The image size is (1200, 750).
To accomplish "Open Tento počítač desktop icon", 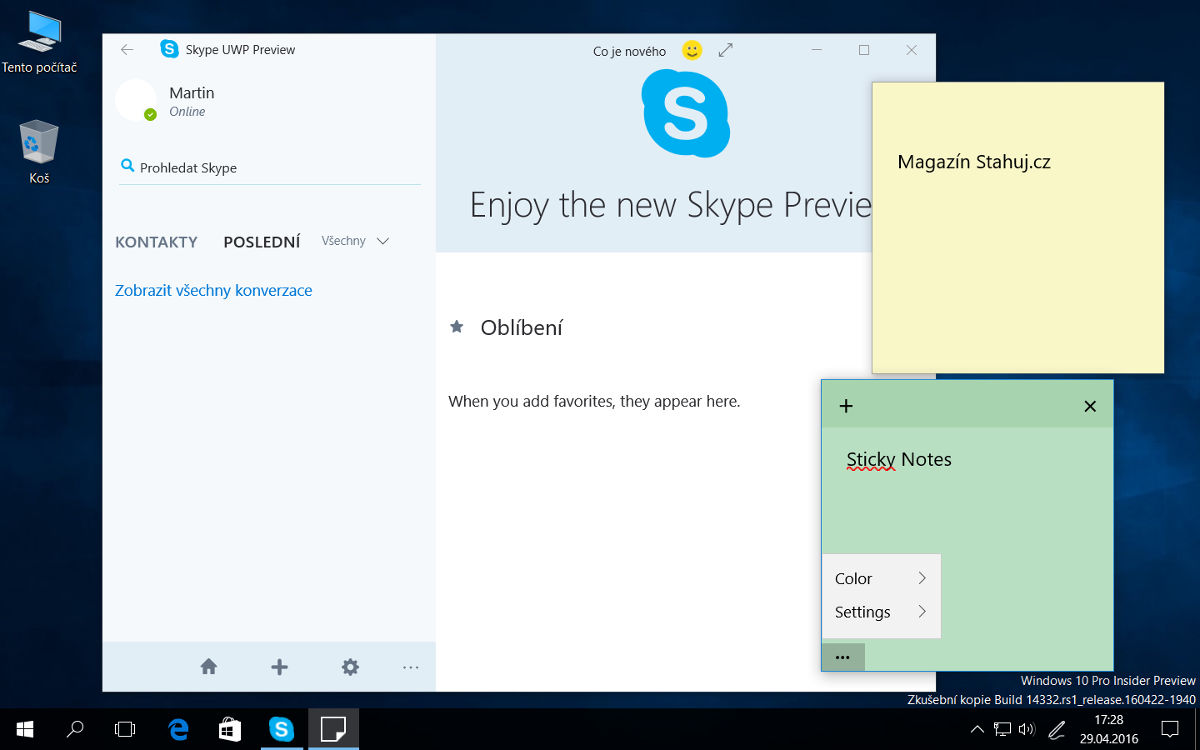I will point(40,42).
